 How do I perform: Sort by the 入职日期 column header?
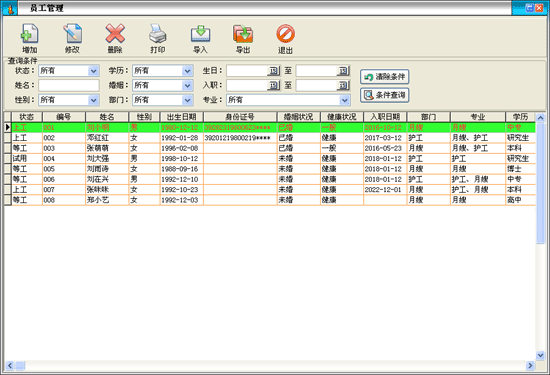click(x=385, y=117)
